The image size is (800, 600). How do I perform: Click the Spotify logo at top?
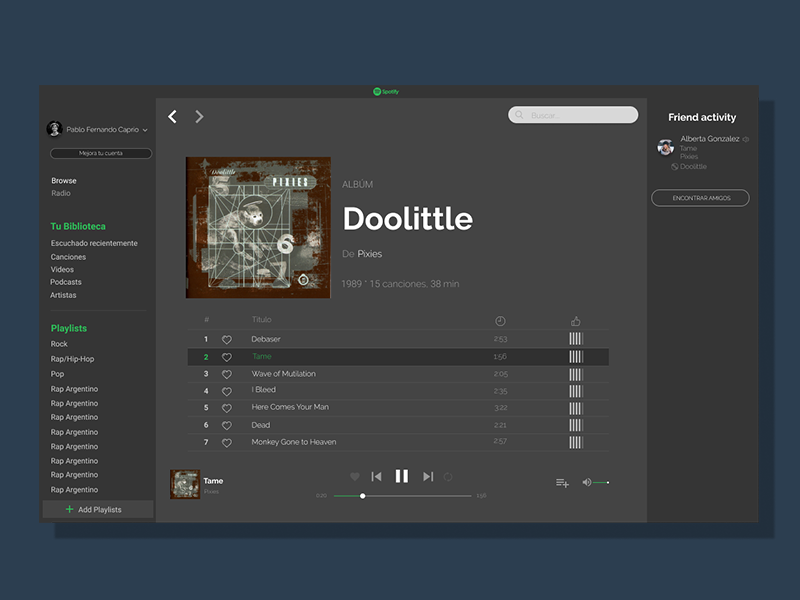[x=386, y=92]
